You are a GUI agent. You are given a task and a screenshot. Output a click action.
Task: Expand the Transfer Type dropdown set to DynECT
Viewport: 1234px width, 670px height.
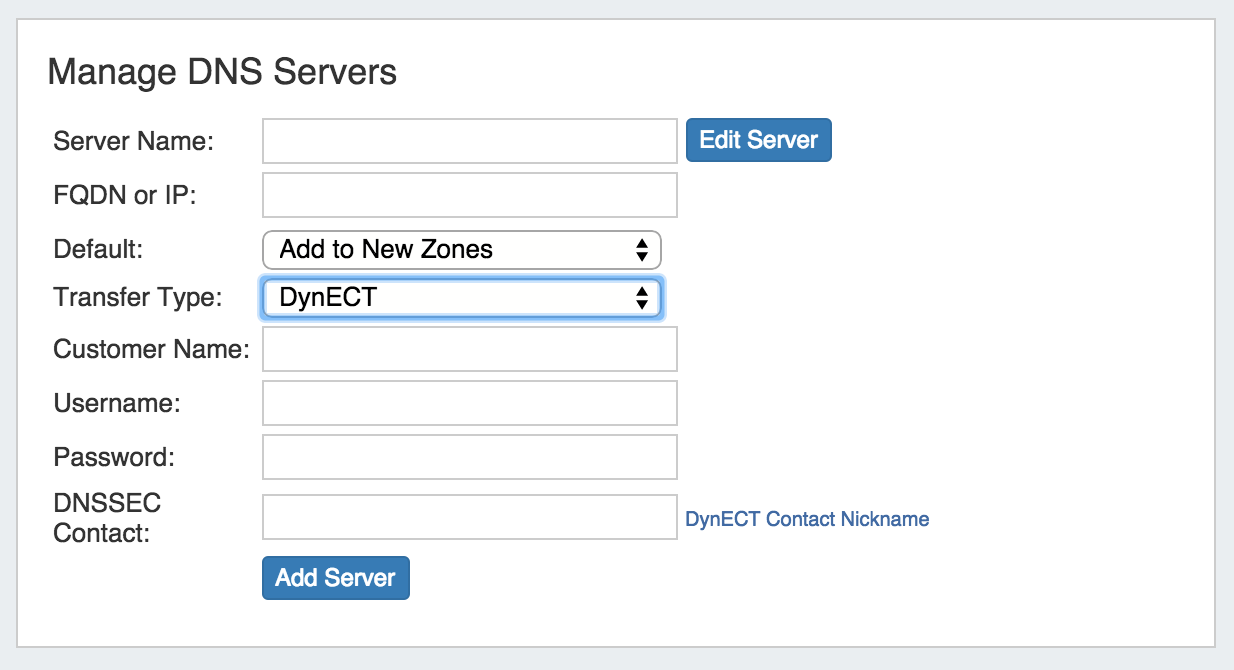pos(461,298)
